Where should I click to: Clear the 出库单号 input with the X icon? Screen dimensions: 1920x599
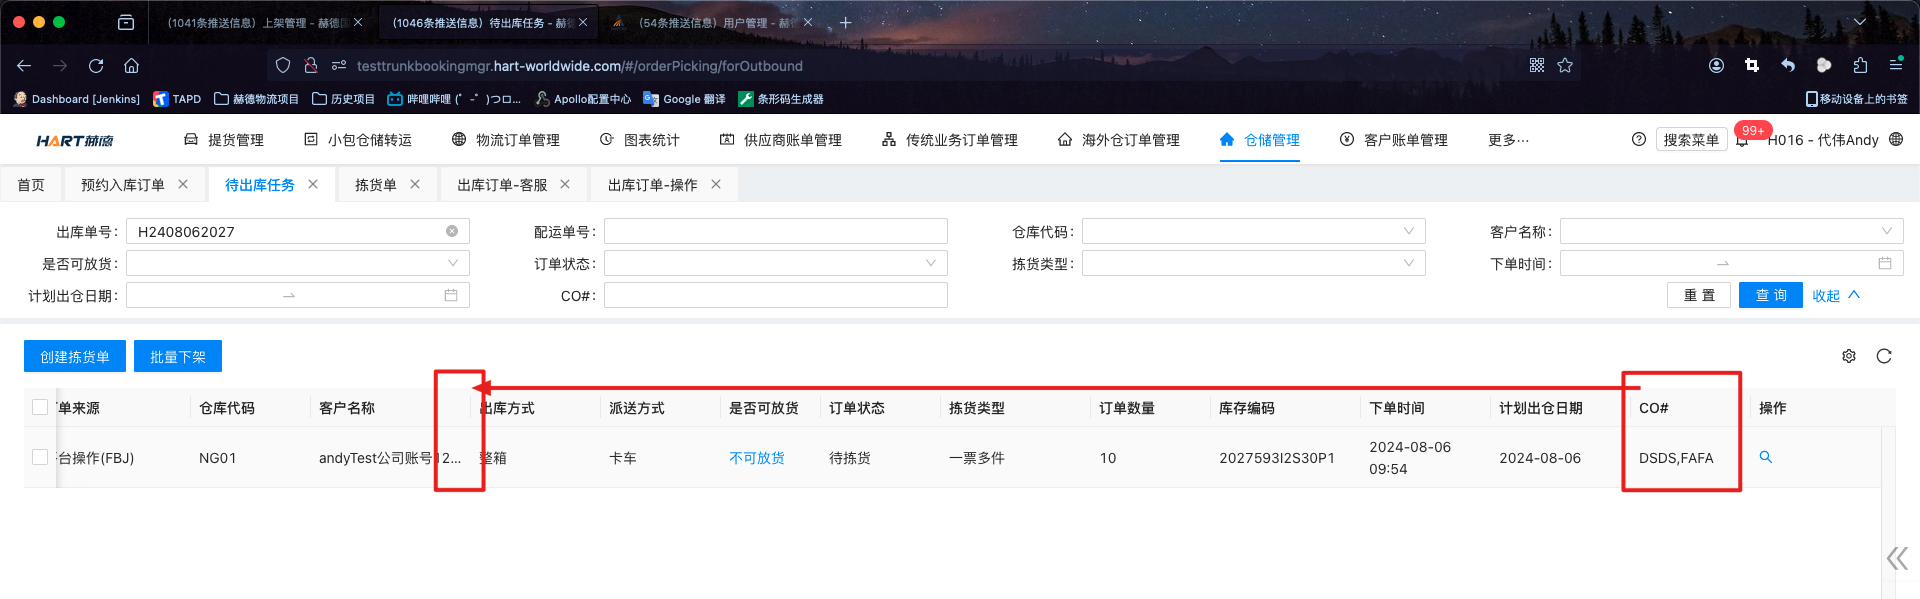pos(452,231)
